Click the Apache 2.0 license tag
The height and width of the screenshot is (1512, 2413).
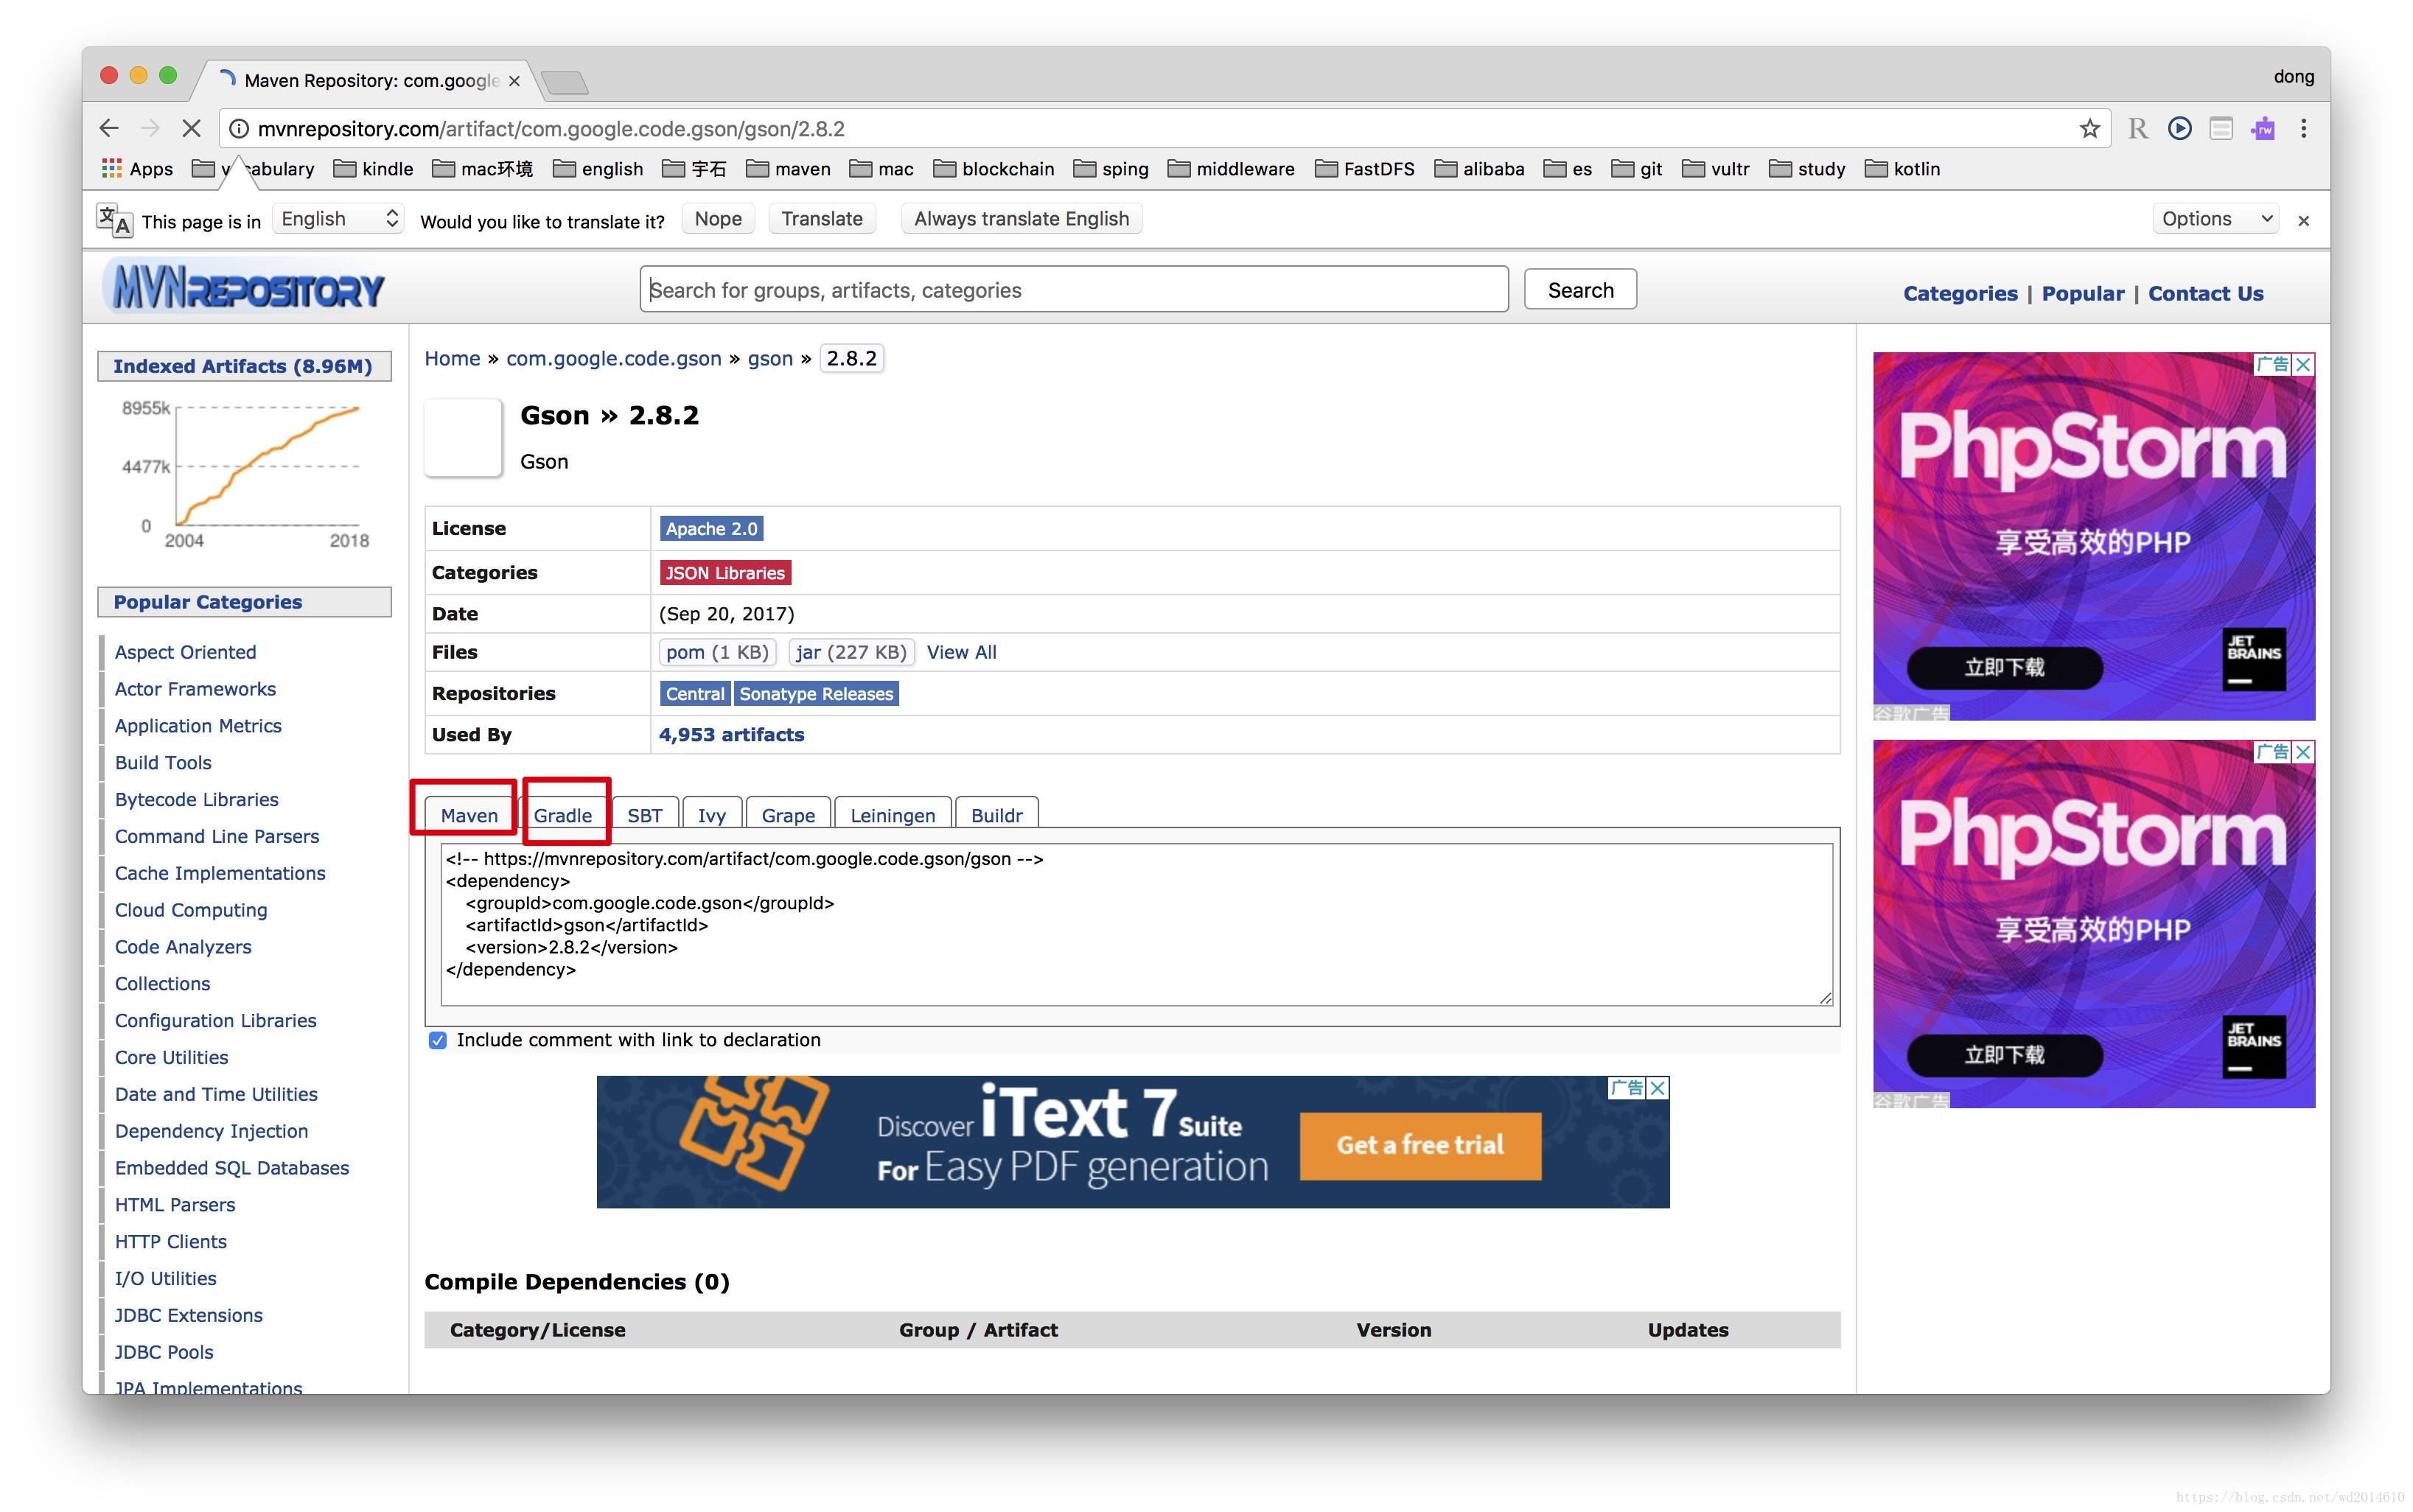coord(711,528)
